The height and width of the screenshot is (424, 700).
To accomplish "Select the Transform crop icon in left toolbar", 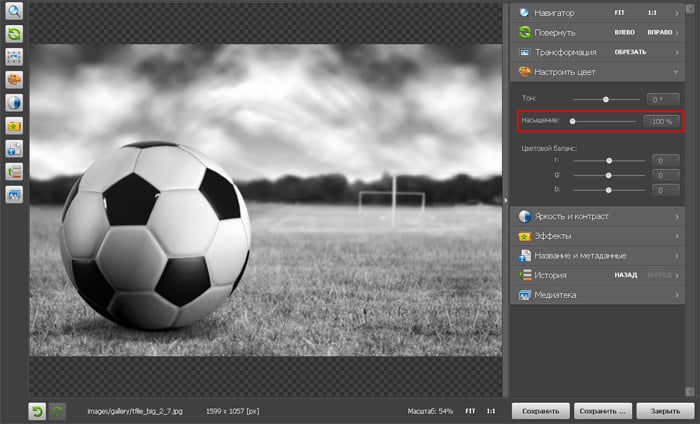I will 14,56.
